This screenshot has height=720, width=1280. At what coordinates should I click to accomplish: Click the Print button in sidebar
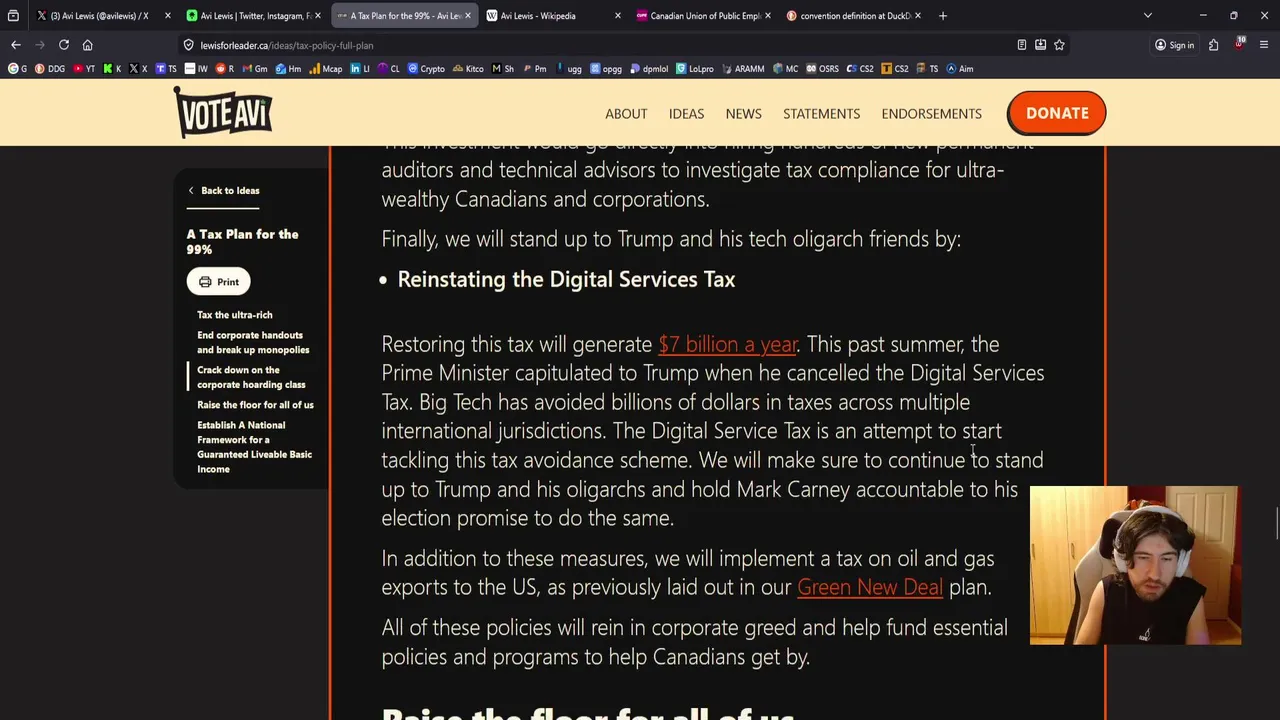(x=218, y=282)
